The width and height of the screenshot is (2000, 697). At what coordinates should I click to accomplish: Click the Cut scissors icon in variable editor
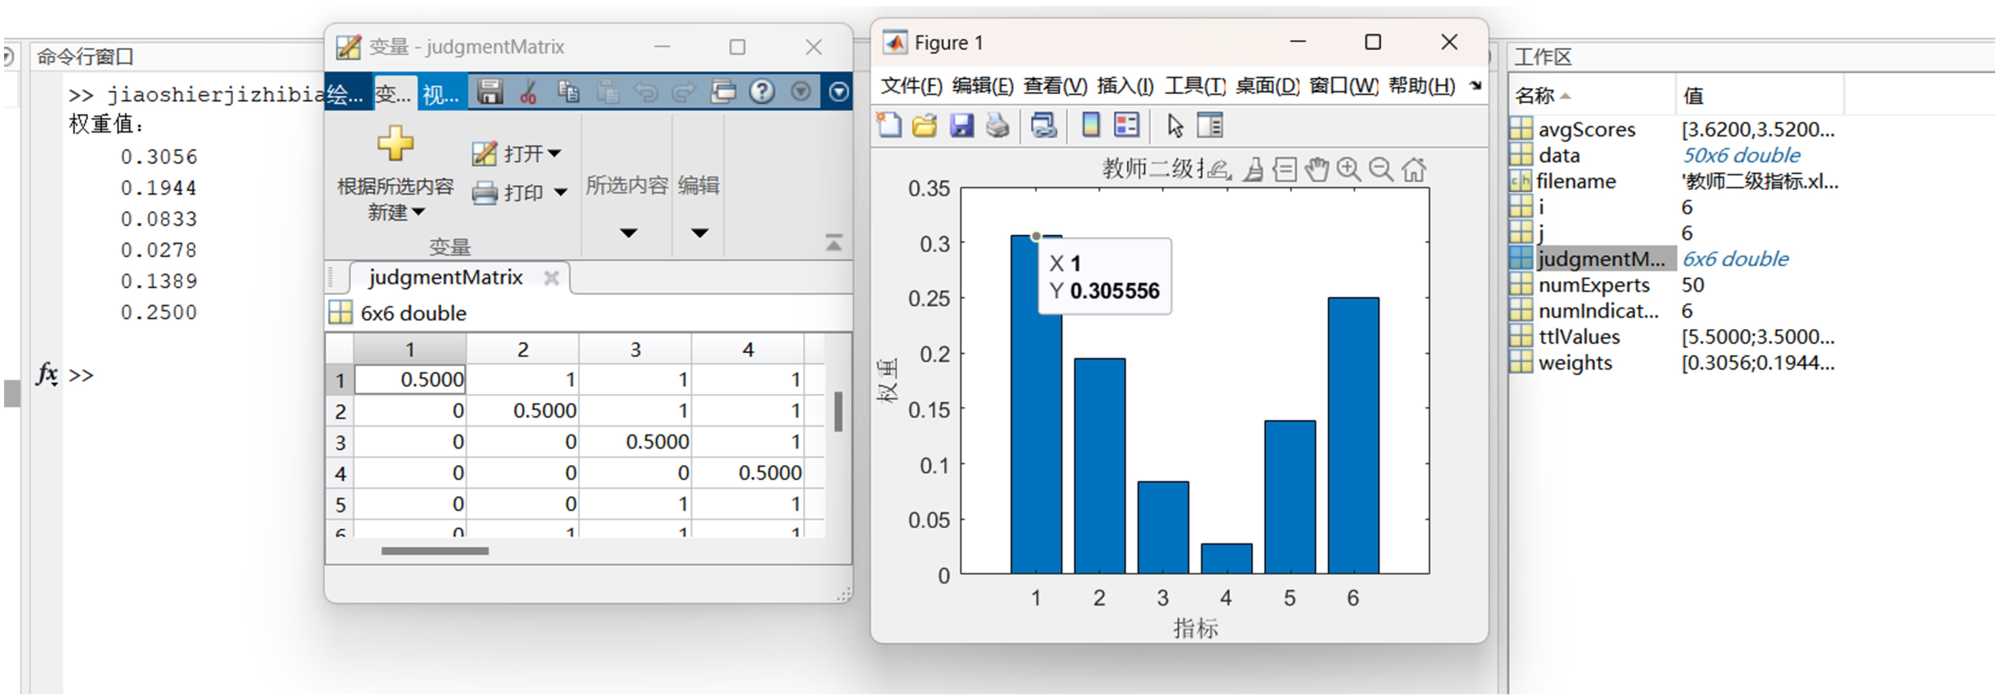pyautogui.click(x=528, y=93)
